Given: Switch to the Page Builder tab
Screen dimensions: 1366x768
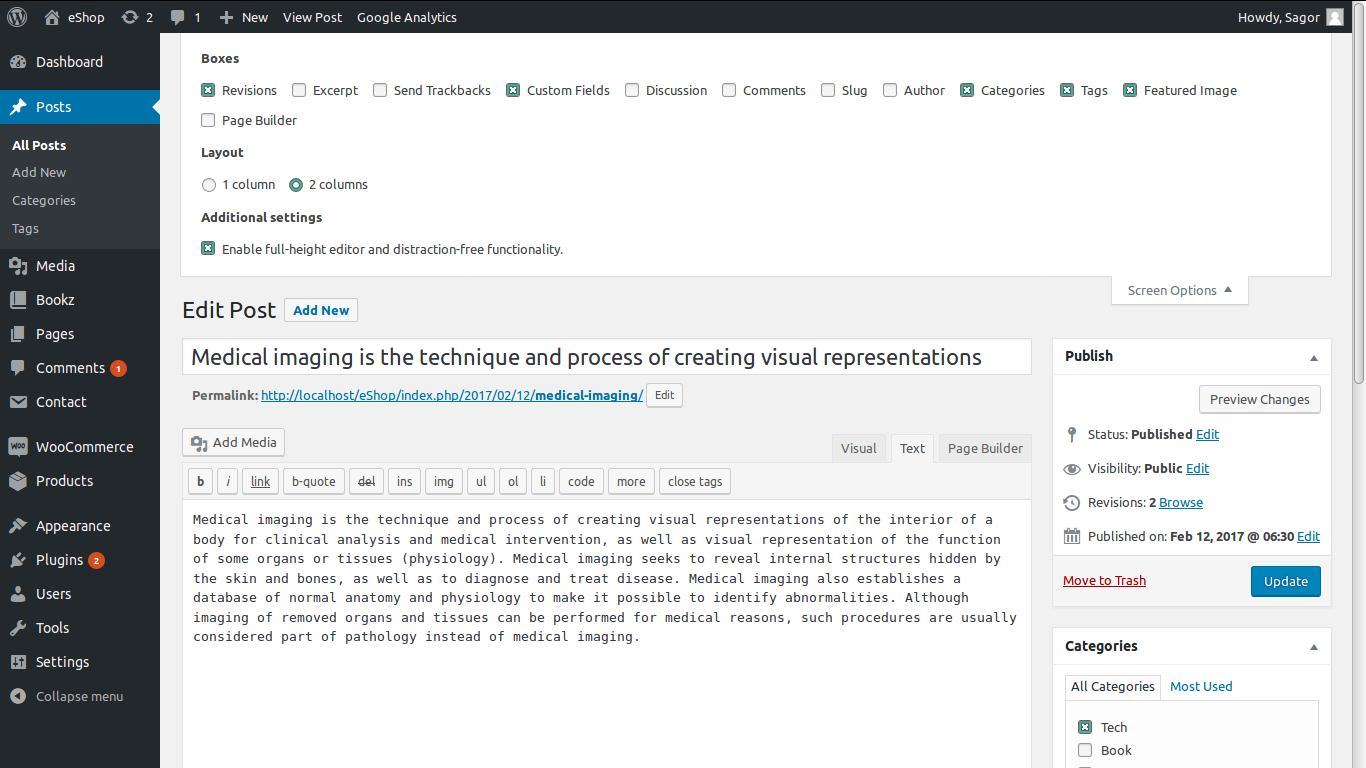Looking at the screenshot, I should click(985, 449).
